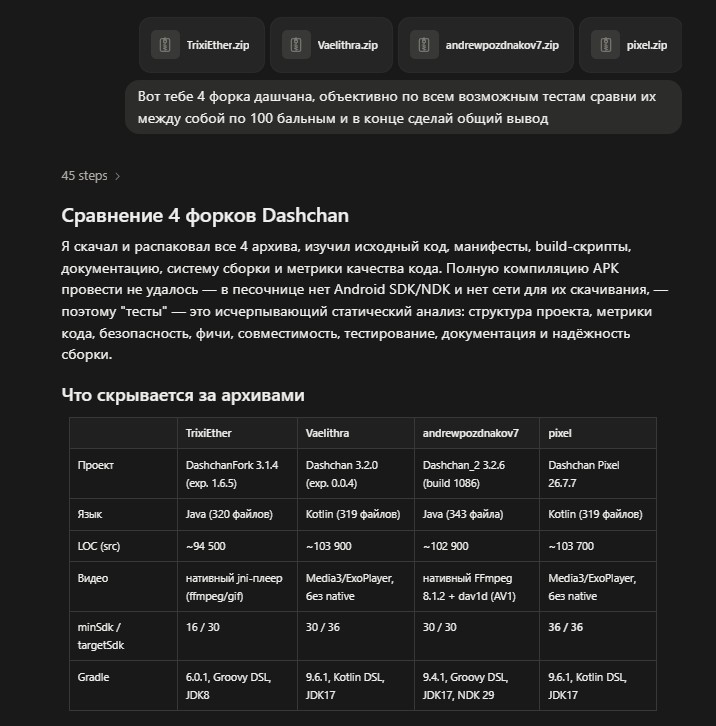Click the pixel column header
The image size is (716, 726).
point(560,433)
